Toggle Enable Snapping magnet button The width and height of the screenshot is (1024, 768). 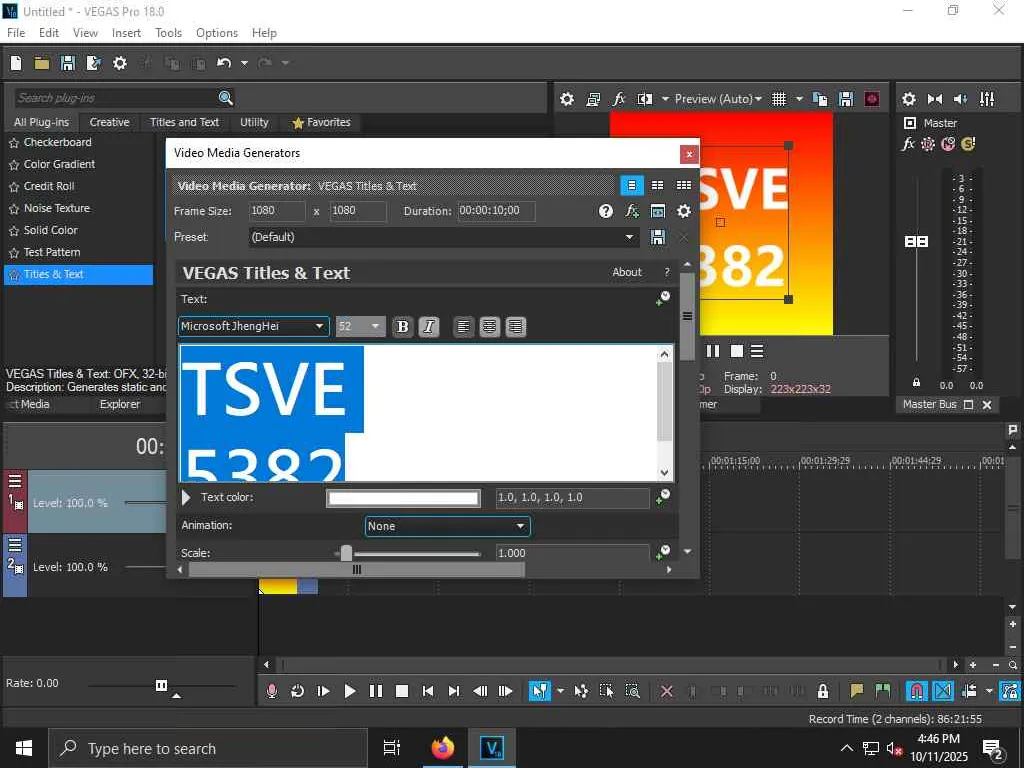[916, 691]
